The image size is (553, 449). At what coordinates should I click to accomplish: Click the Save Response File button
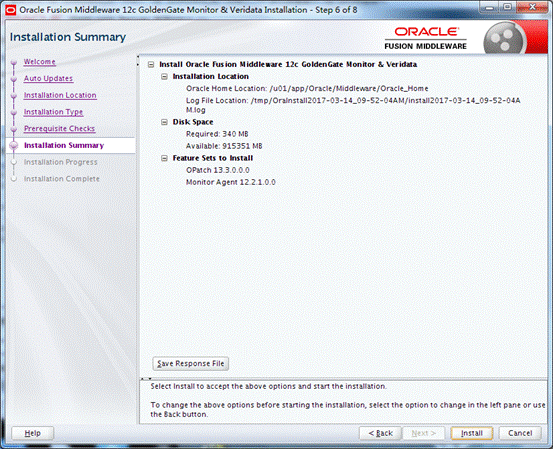[190, 364]
